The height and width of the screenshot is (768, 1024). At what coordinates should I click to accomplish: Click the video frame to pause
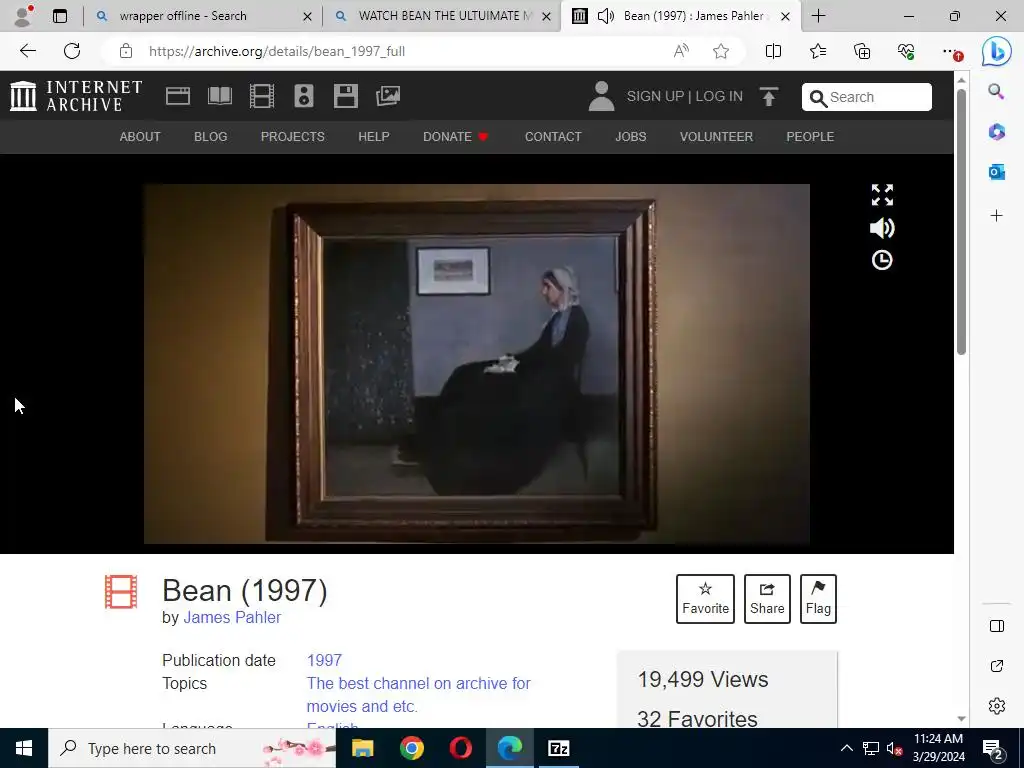[x=477, y=364]
